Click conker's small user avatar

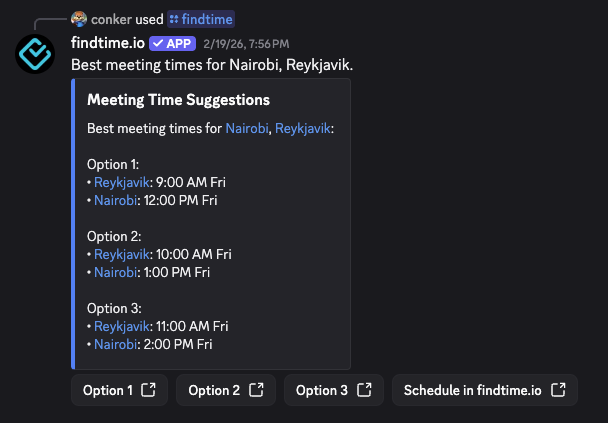point(79,19)
